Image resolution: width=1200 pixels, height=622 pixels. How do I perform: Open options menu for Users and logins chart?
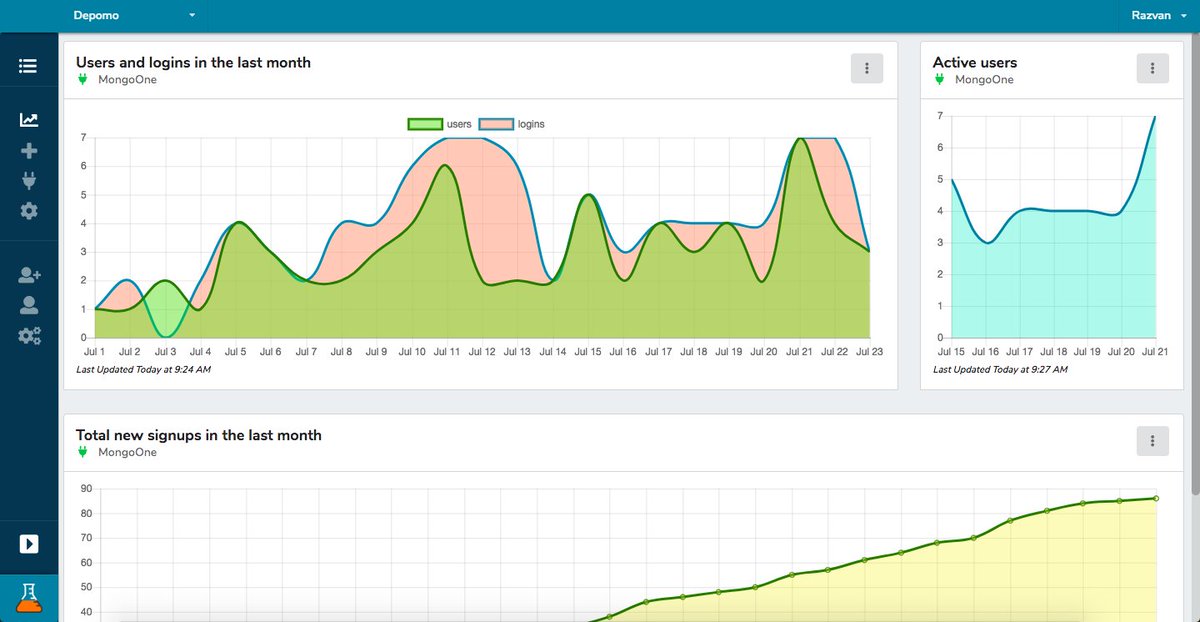coord(867,68)
